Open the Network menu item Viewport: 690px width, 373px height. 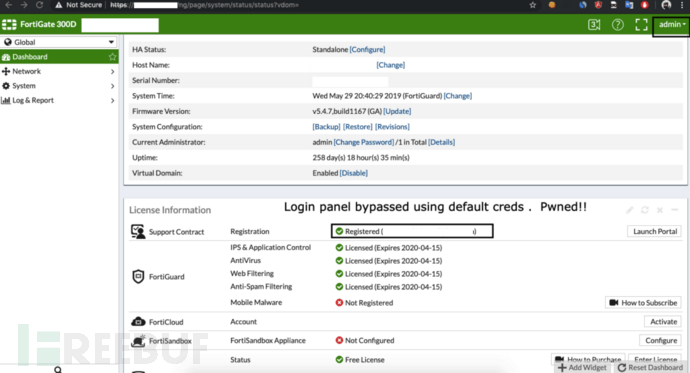(x=26, y=71)
